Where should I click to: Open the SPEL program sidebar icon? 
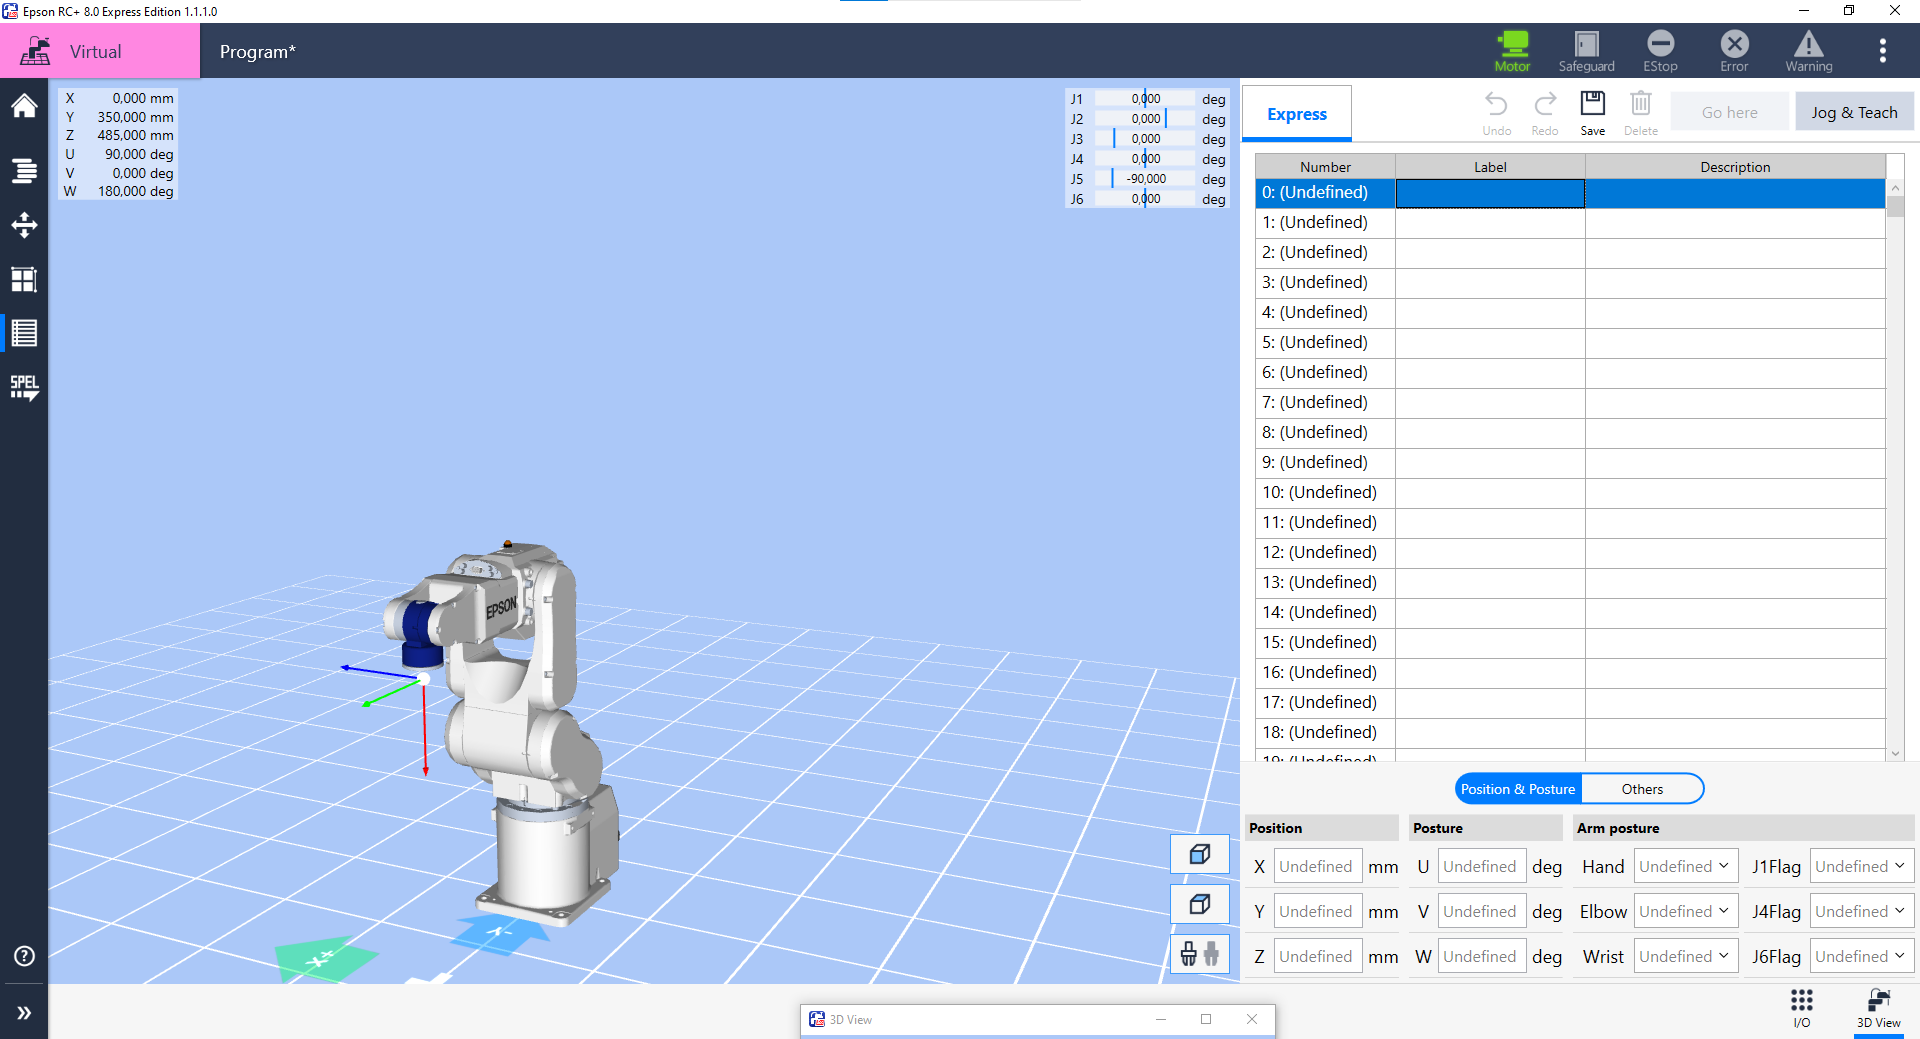click(24, 387)
